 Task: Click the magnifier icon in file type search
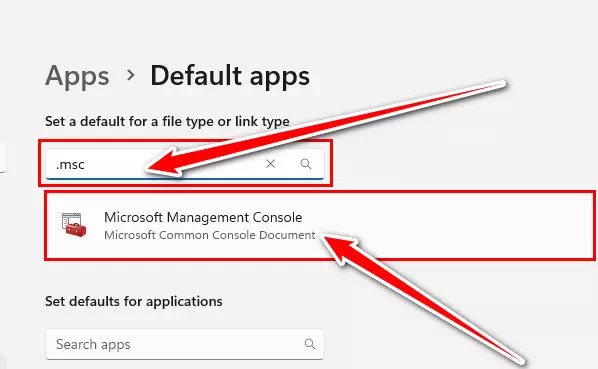[305, 164]
